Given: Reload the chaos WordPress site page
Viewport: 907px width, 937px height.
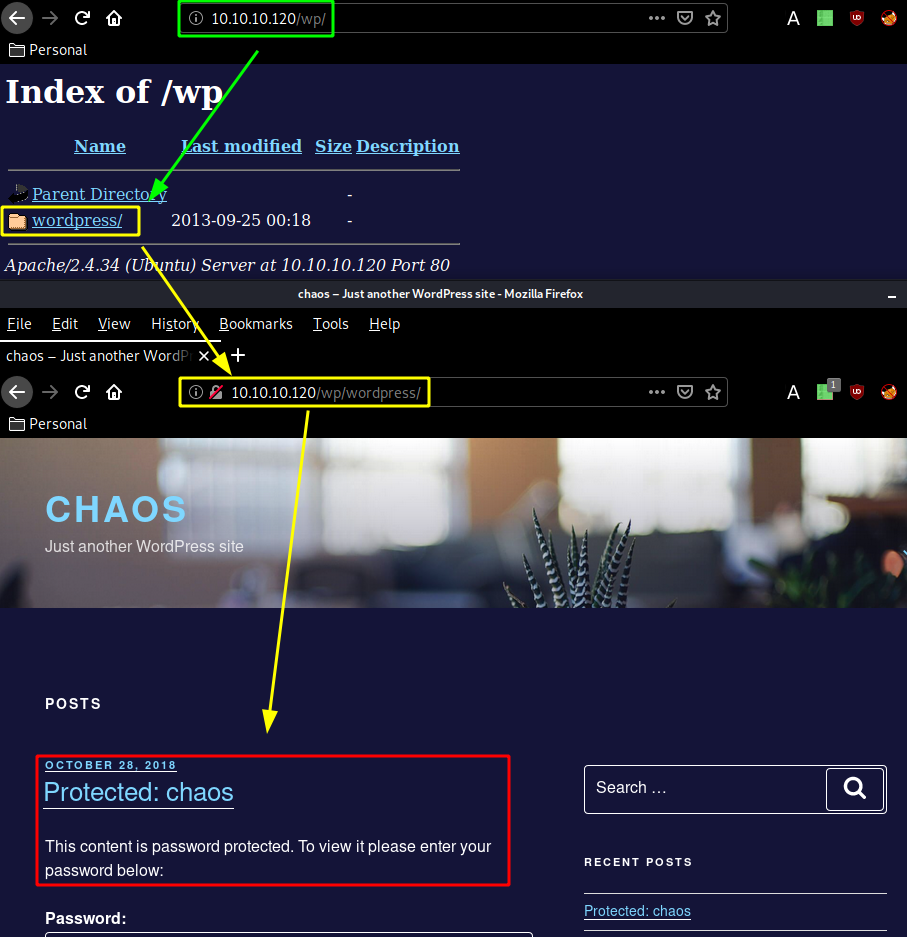Looking at the screenshot, I should (82, 393).
